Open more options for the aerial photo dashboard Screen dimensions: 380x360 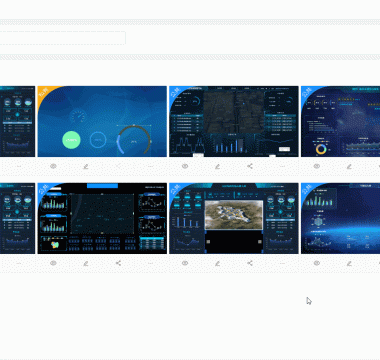[x=282, y=263]
